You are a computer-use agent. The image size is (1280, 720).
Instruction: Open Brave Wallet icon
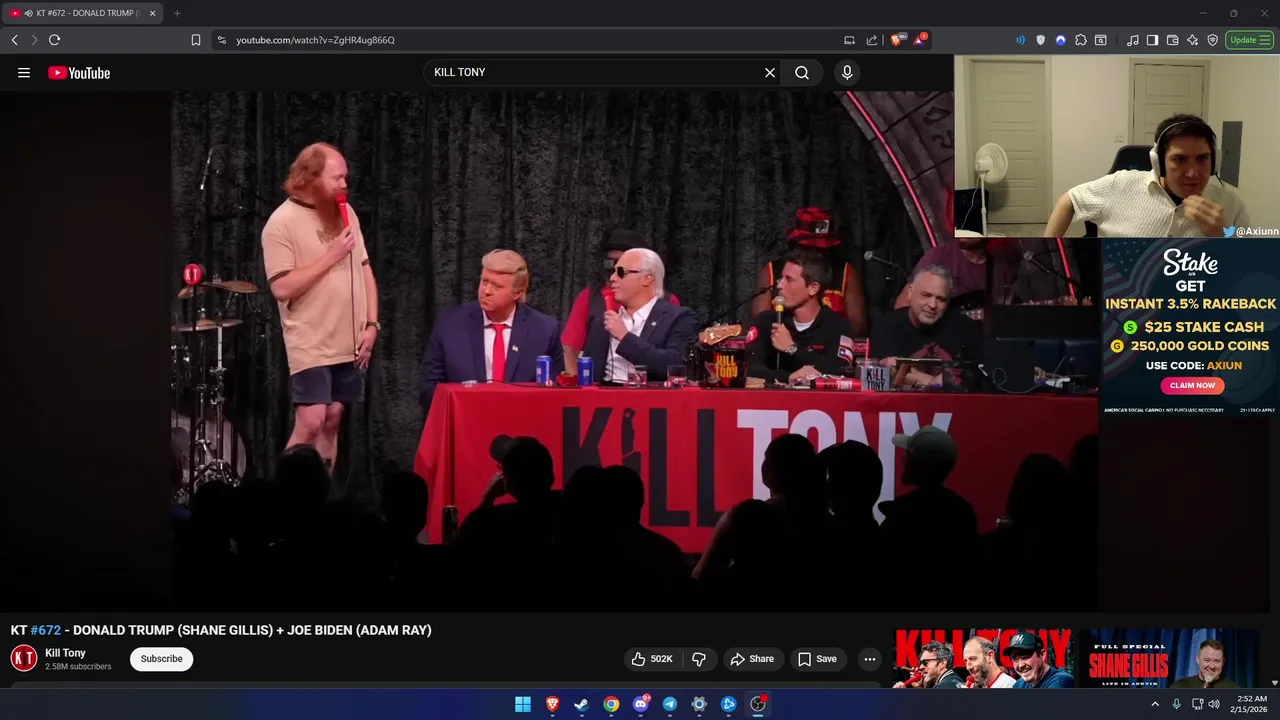point(1172,40)
